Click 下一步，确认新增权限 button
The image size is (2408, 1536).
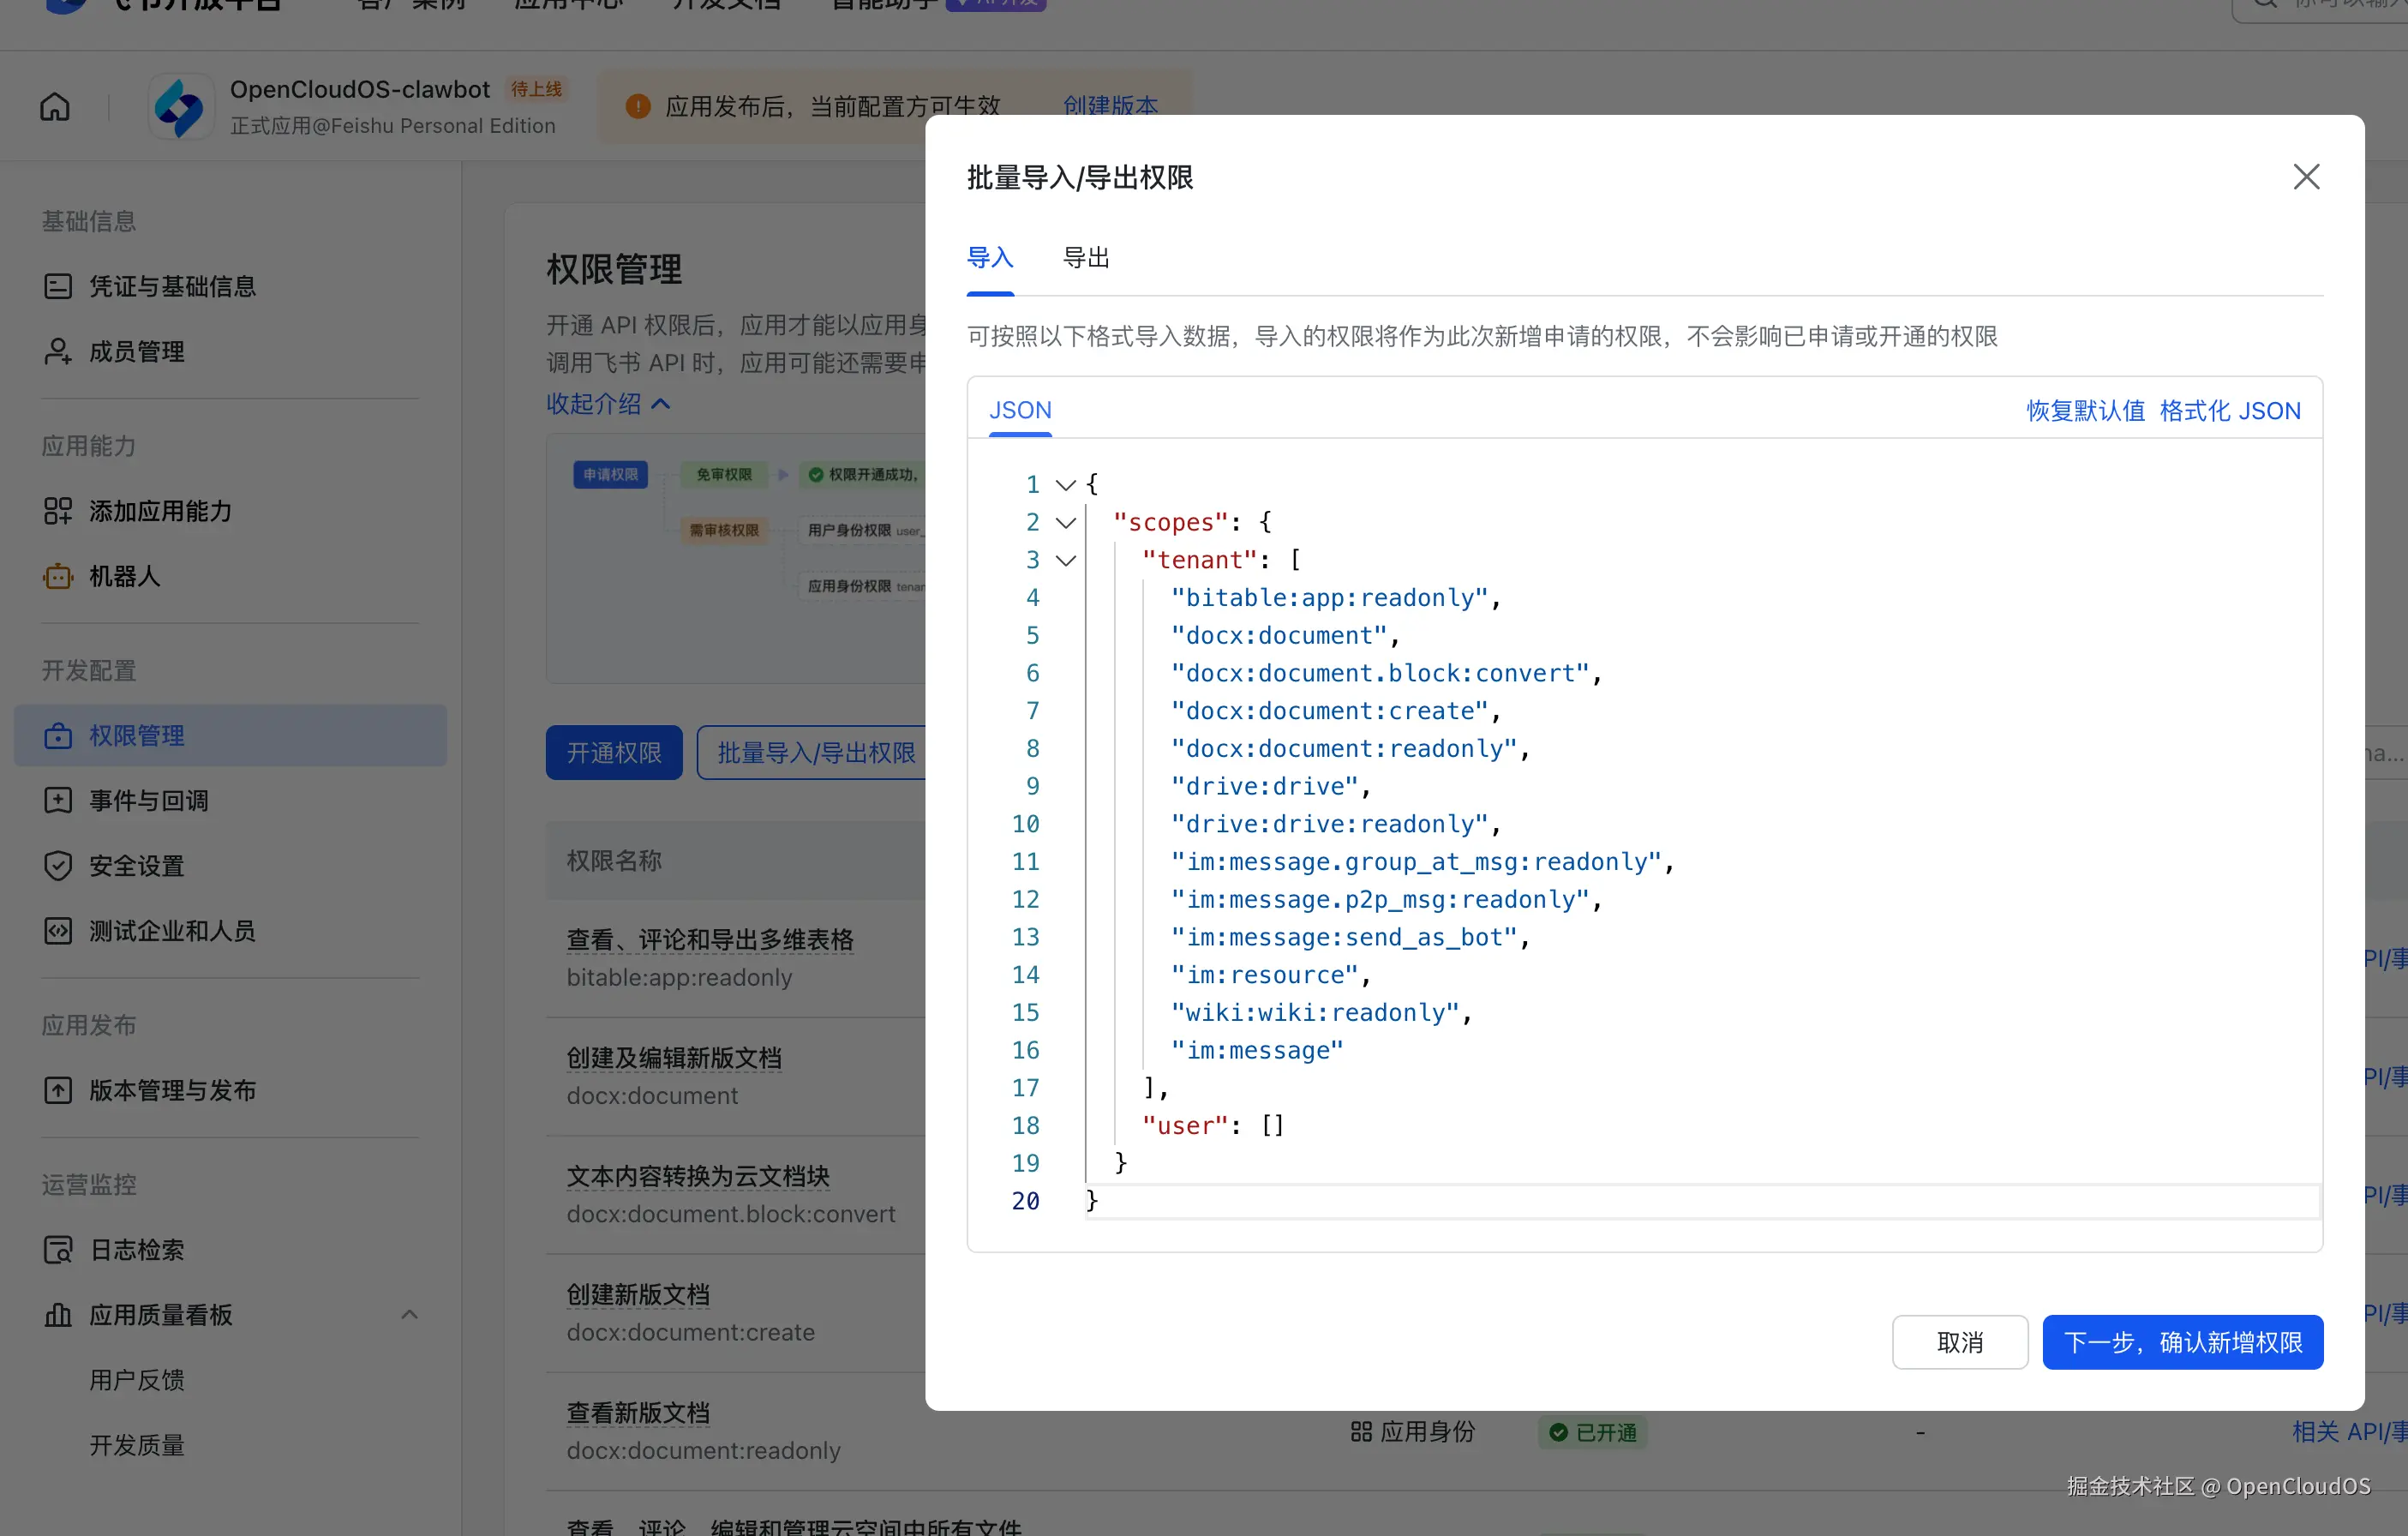tap(2182, 1342)
